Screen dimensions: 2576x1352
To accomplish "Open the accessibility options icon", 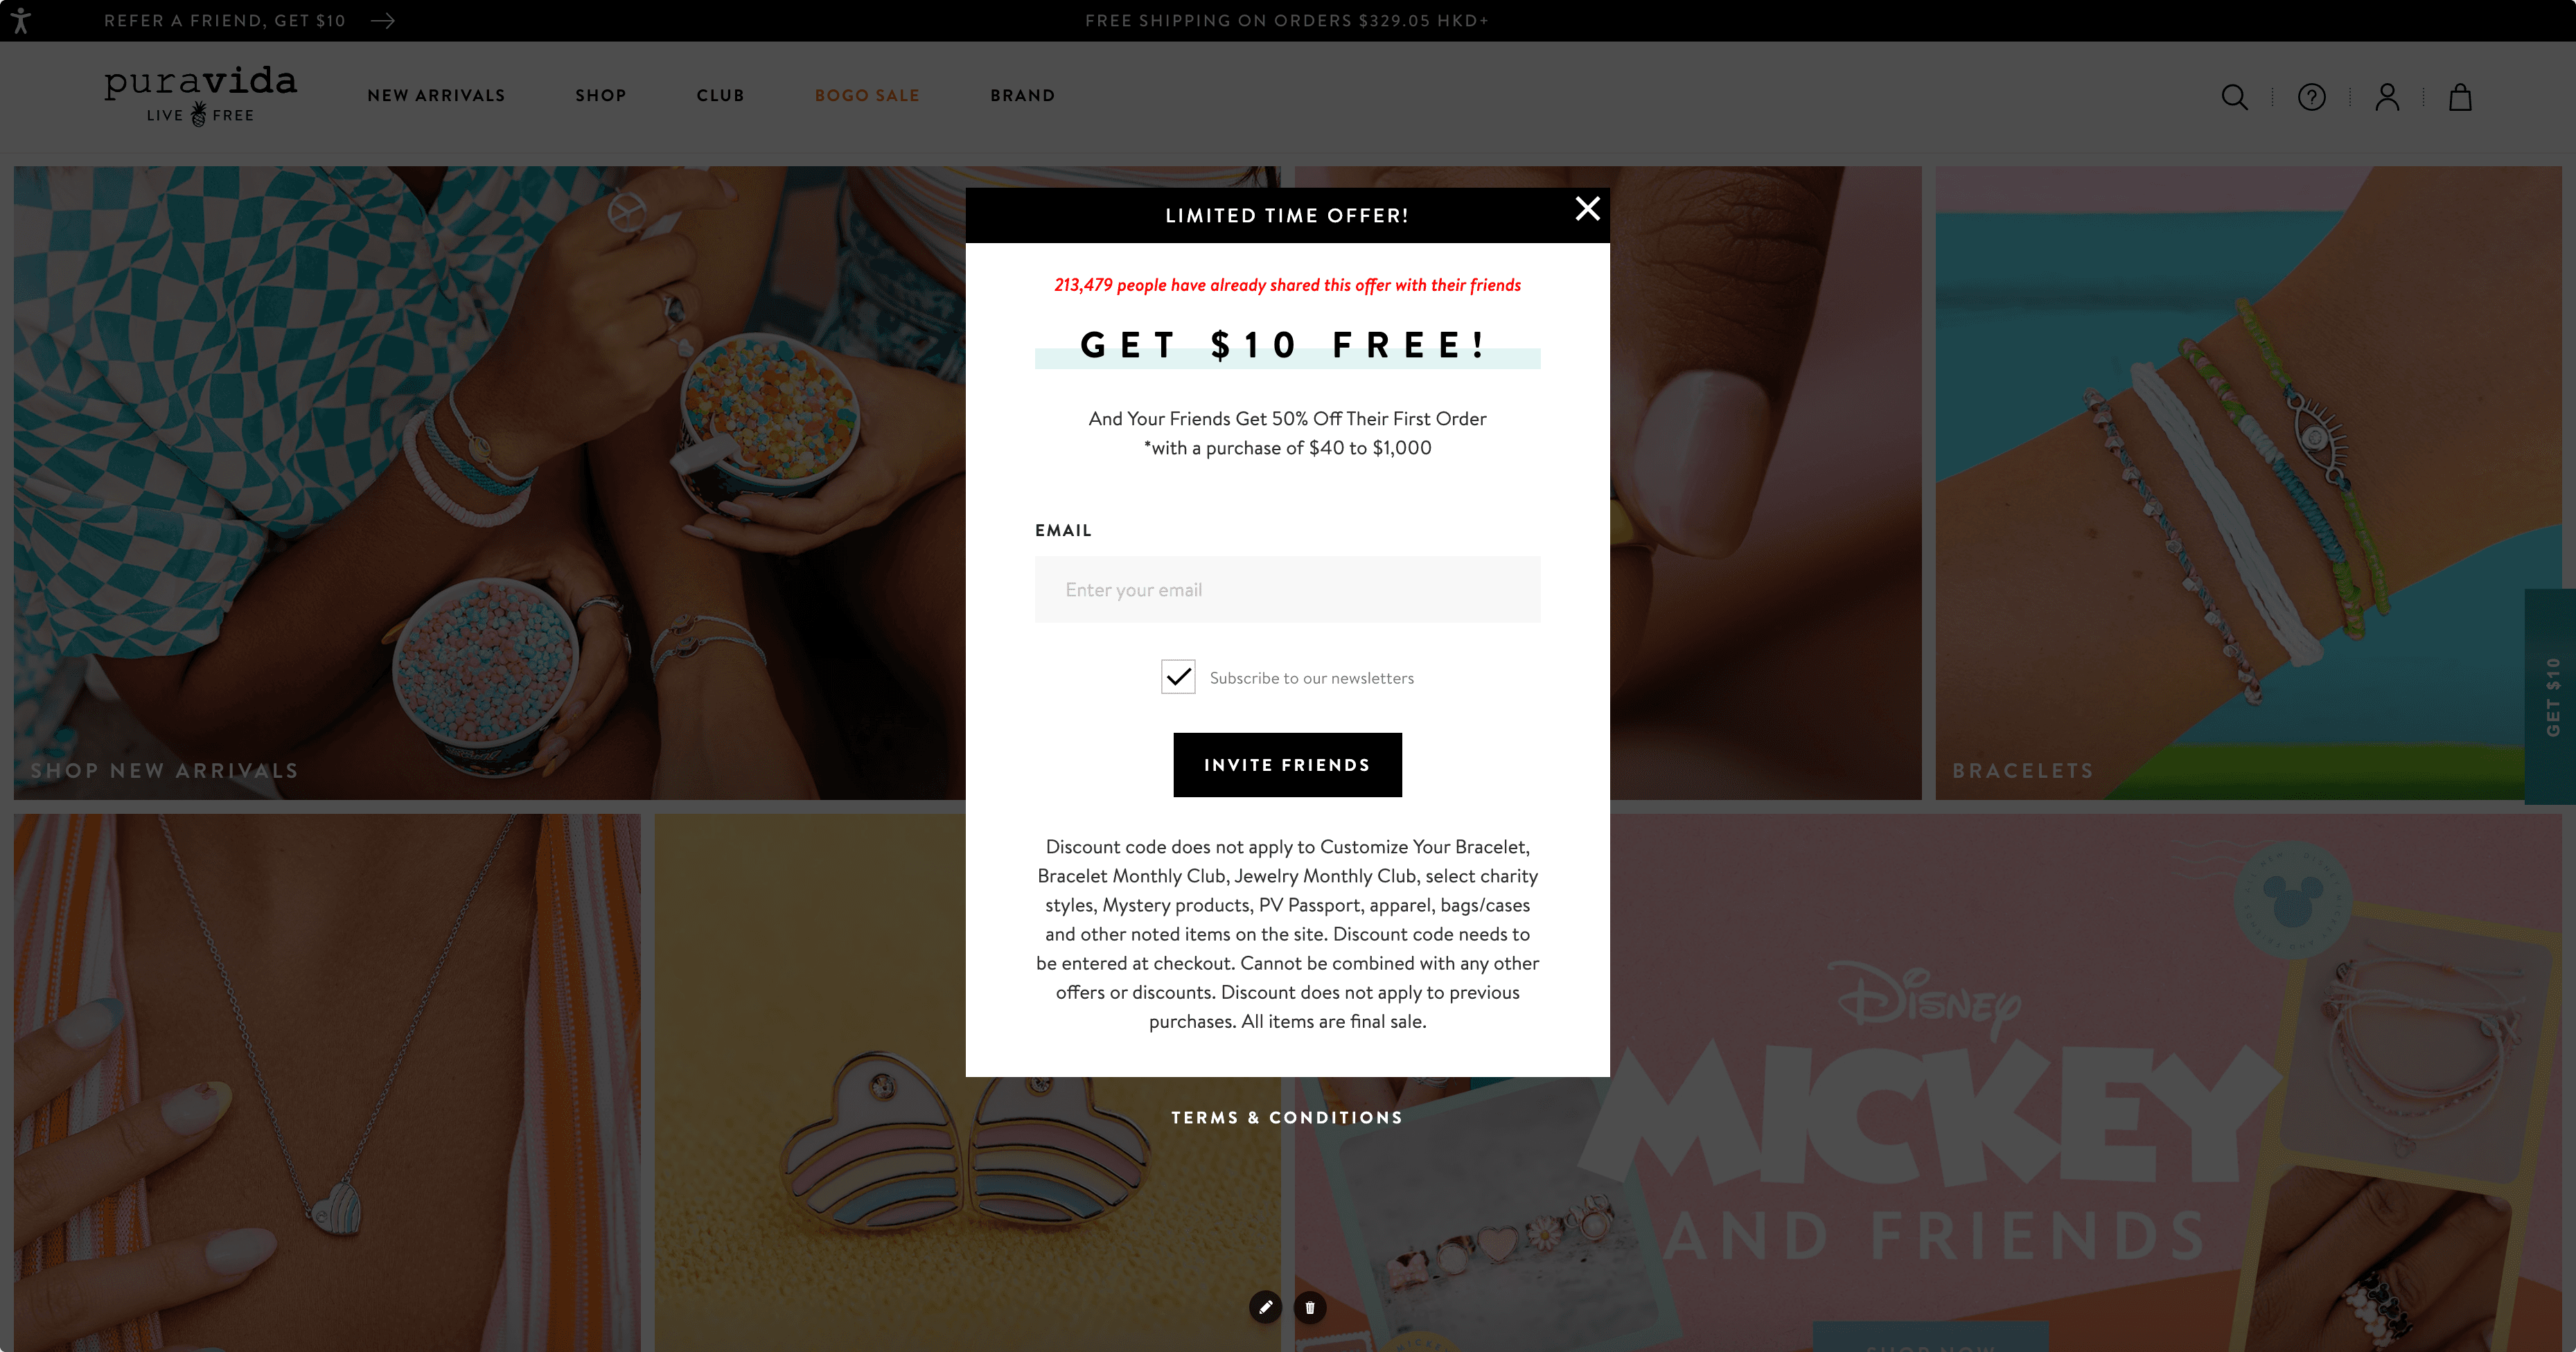I will click(x=20, y=20).
